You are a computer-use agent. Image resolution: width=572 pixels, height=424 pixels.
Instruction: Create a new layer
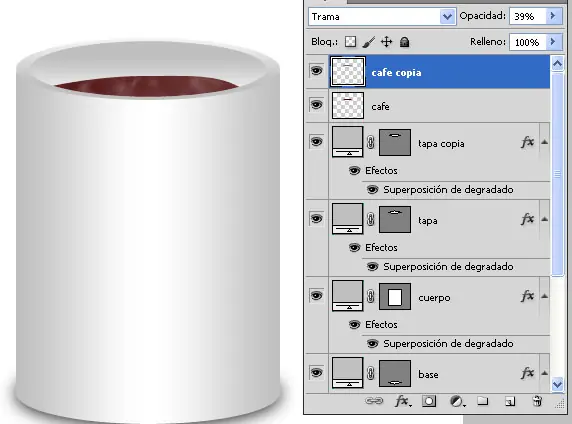coord(510,401)
